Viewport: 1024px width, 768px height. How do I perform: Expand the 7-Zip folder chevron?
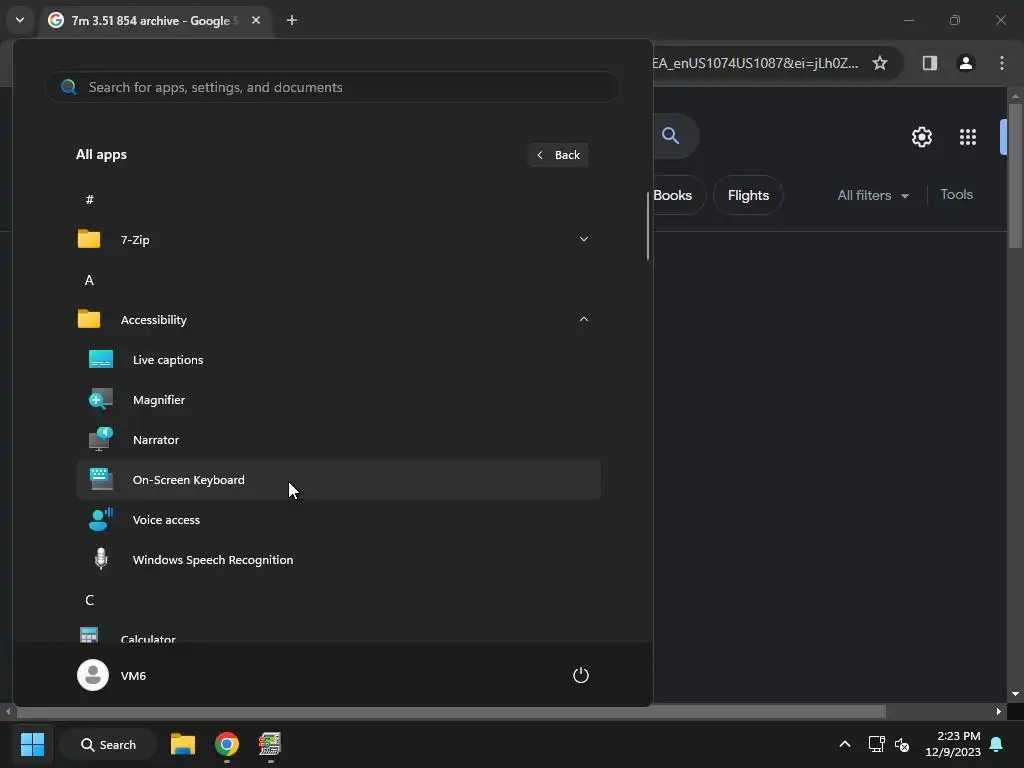pos(584,239)
